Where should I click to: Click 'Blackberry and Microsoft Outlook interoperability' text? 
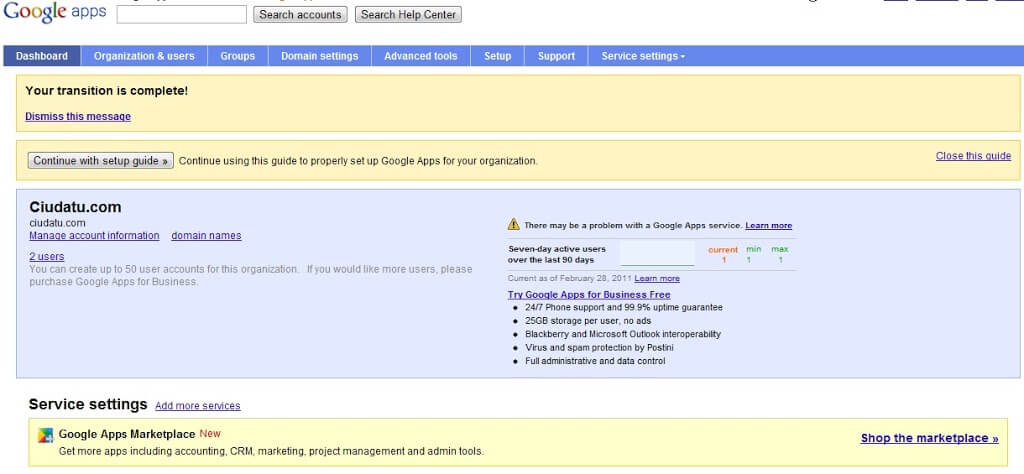coord(623,334)
